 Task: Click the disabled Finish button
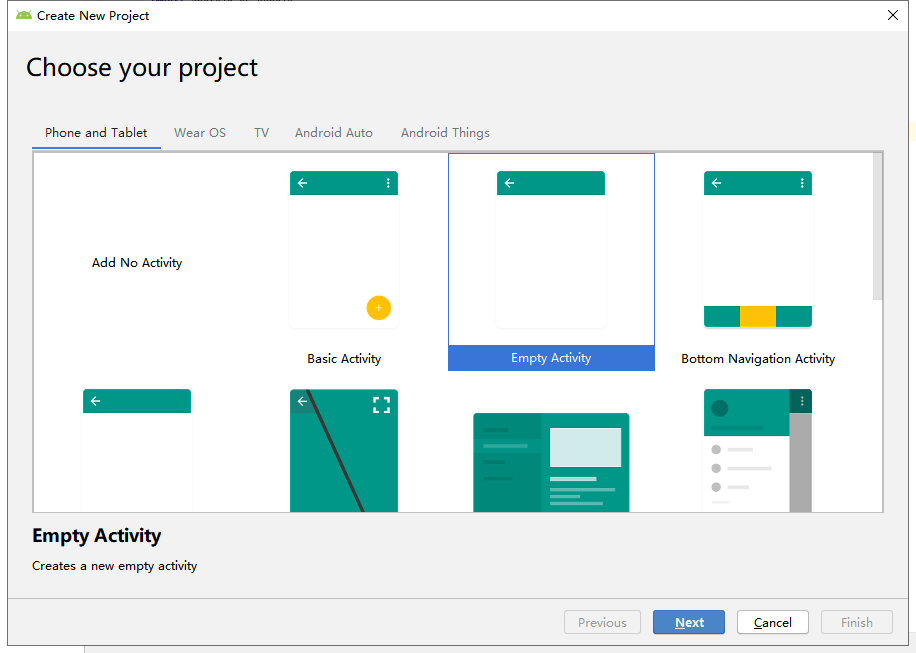coord(857,622)
